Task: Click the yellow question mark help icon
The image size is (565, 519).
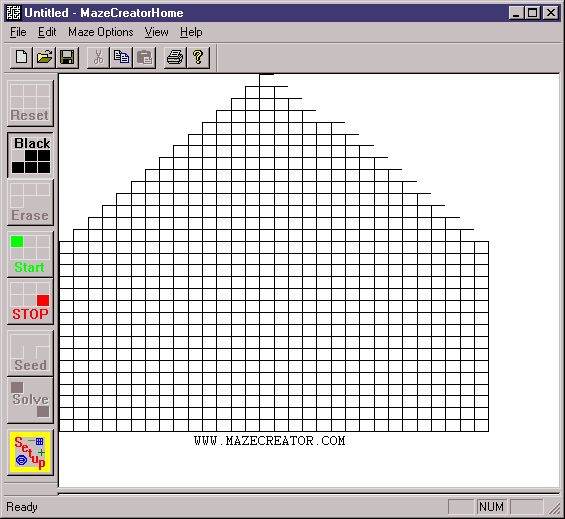Action: point(198,57)
